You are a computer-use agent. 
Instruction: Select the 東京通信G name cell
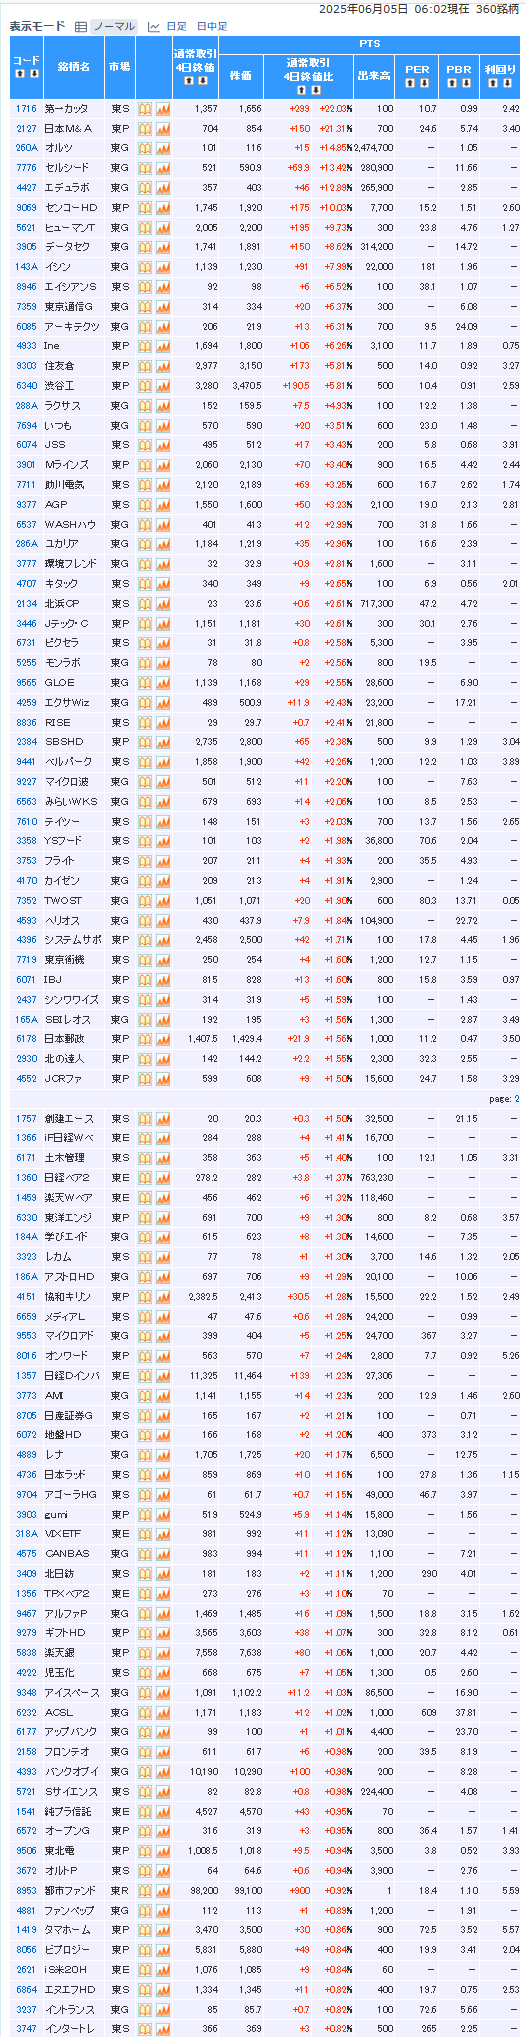72,307
